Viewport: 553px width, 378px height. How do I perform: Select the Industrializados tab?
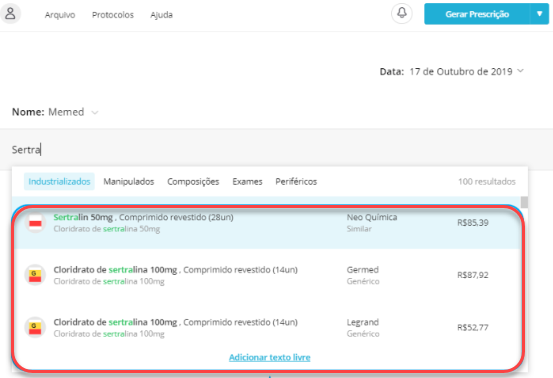pos(59,182)
